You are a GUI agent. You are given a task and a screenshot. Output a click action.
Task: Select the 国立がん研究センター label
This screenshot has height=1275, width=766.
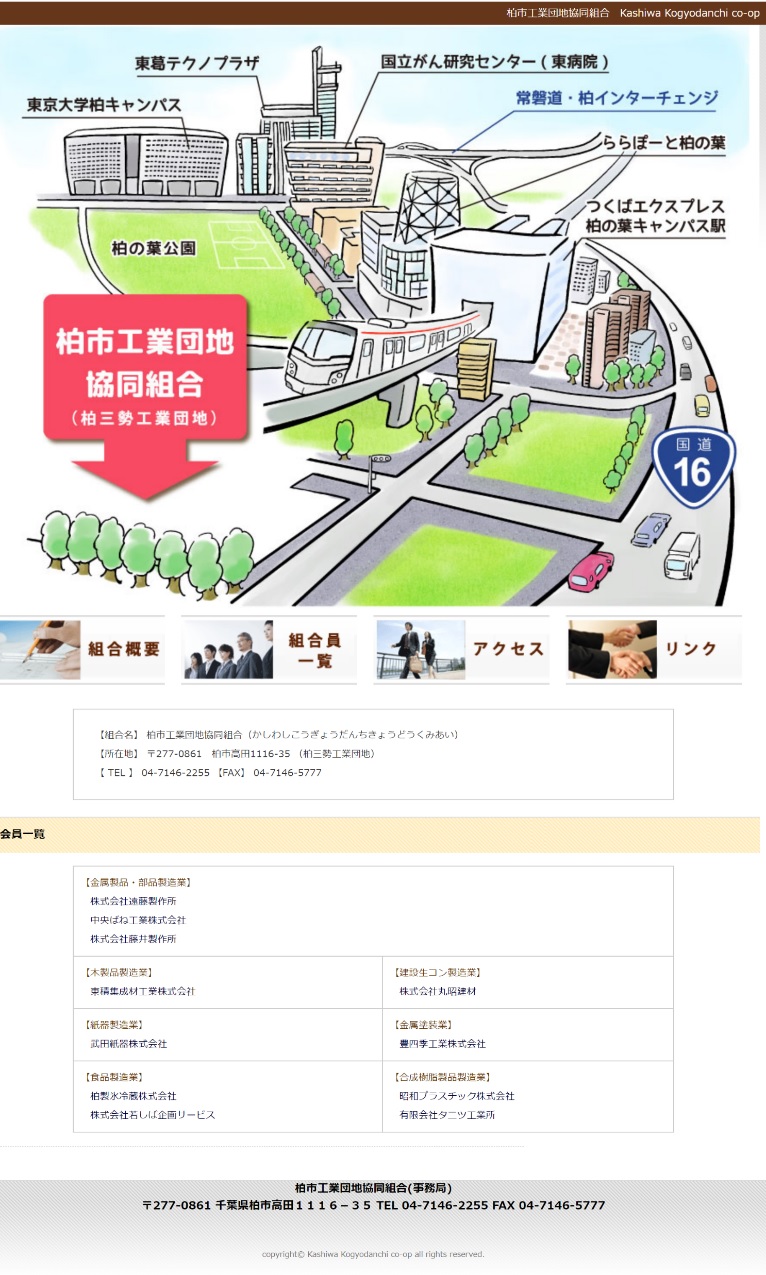[x=495, y=62]
